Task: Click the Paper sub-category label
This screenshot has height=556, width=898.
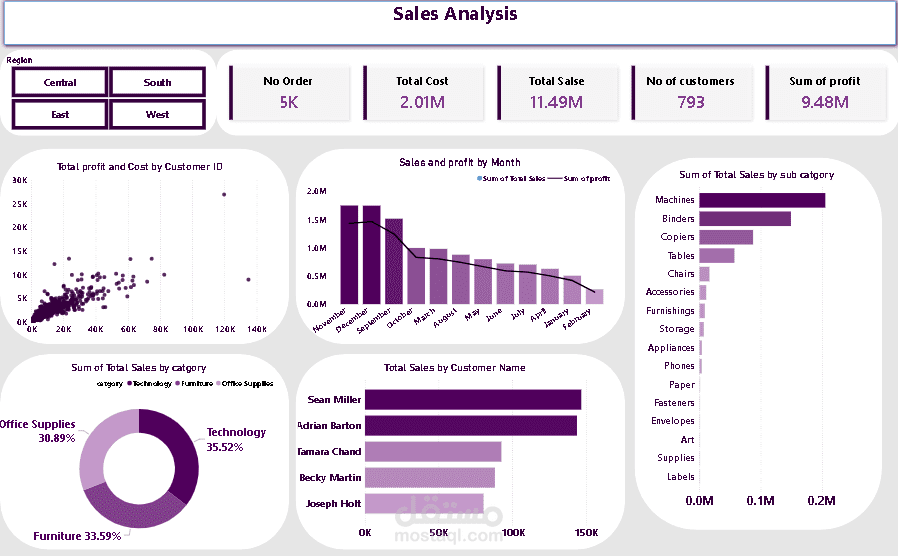Action: 682,385
